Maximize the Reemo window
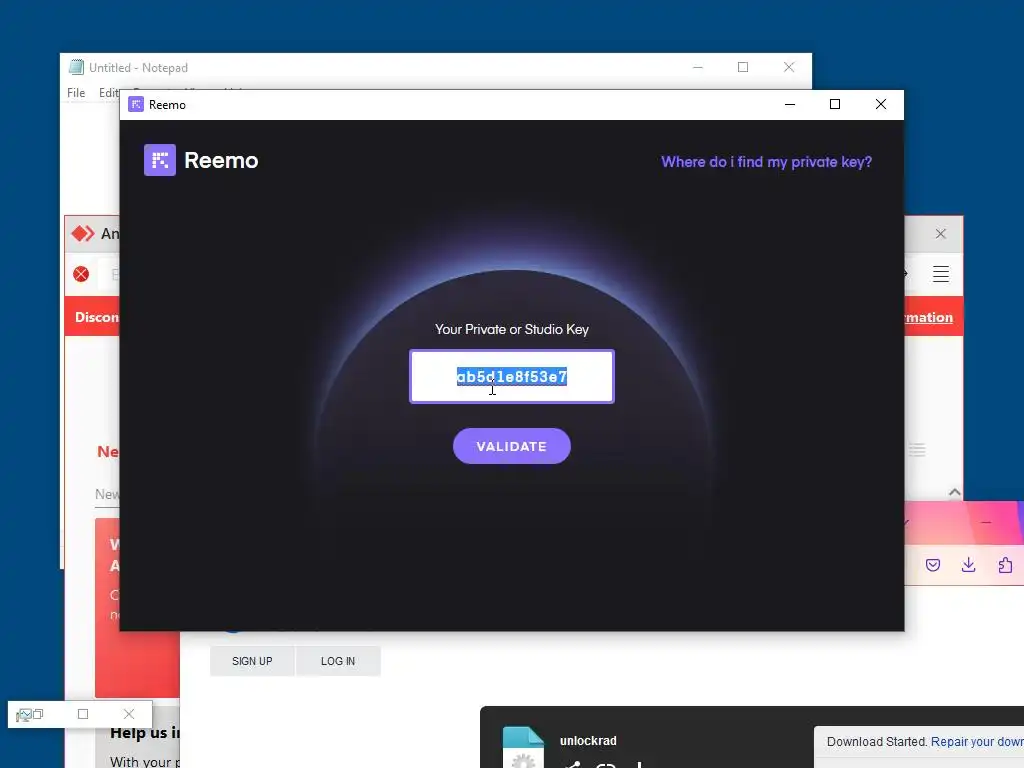 pos(835,104)
